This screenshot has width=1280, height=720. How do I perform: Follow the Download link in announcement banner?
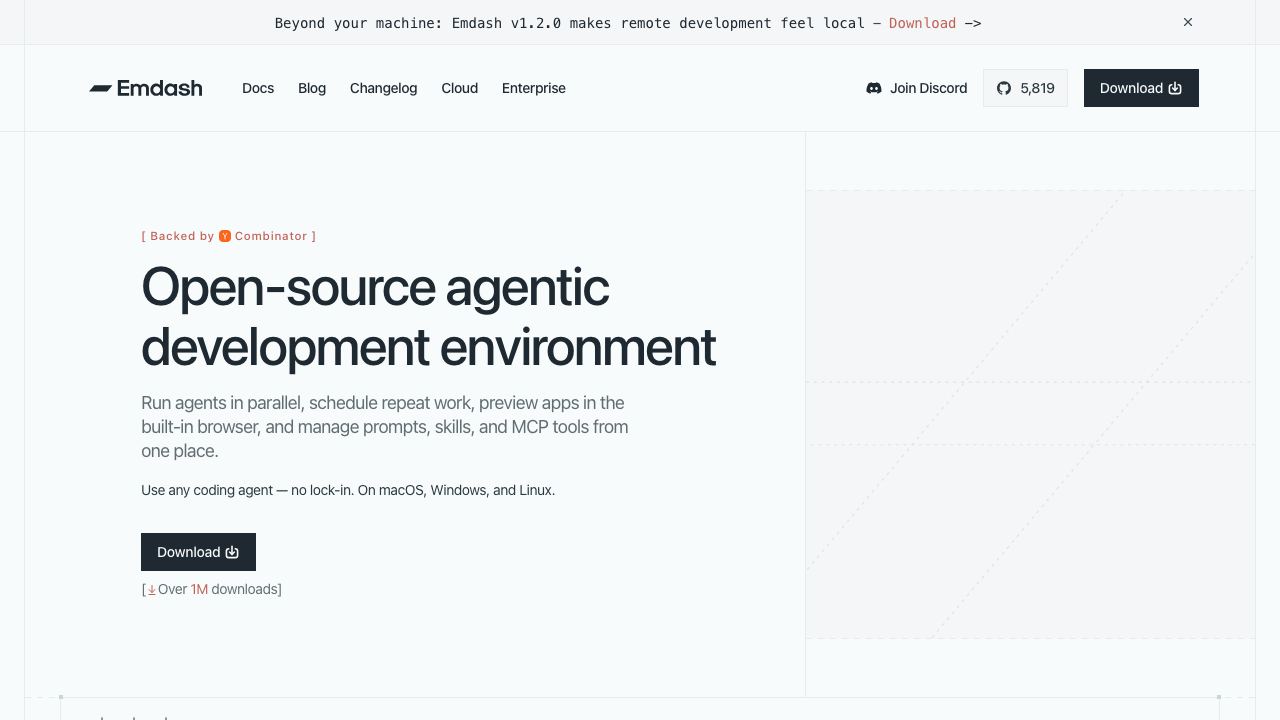(922, 23)
